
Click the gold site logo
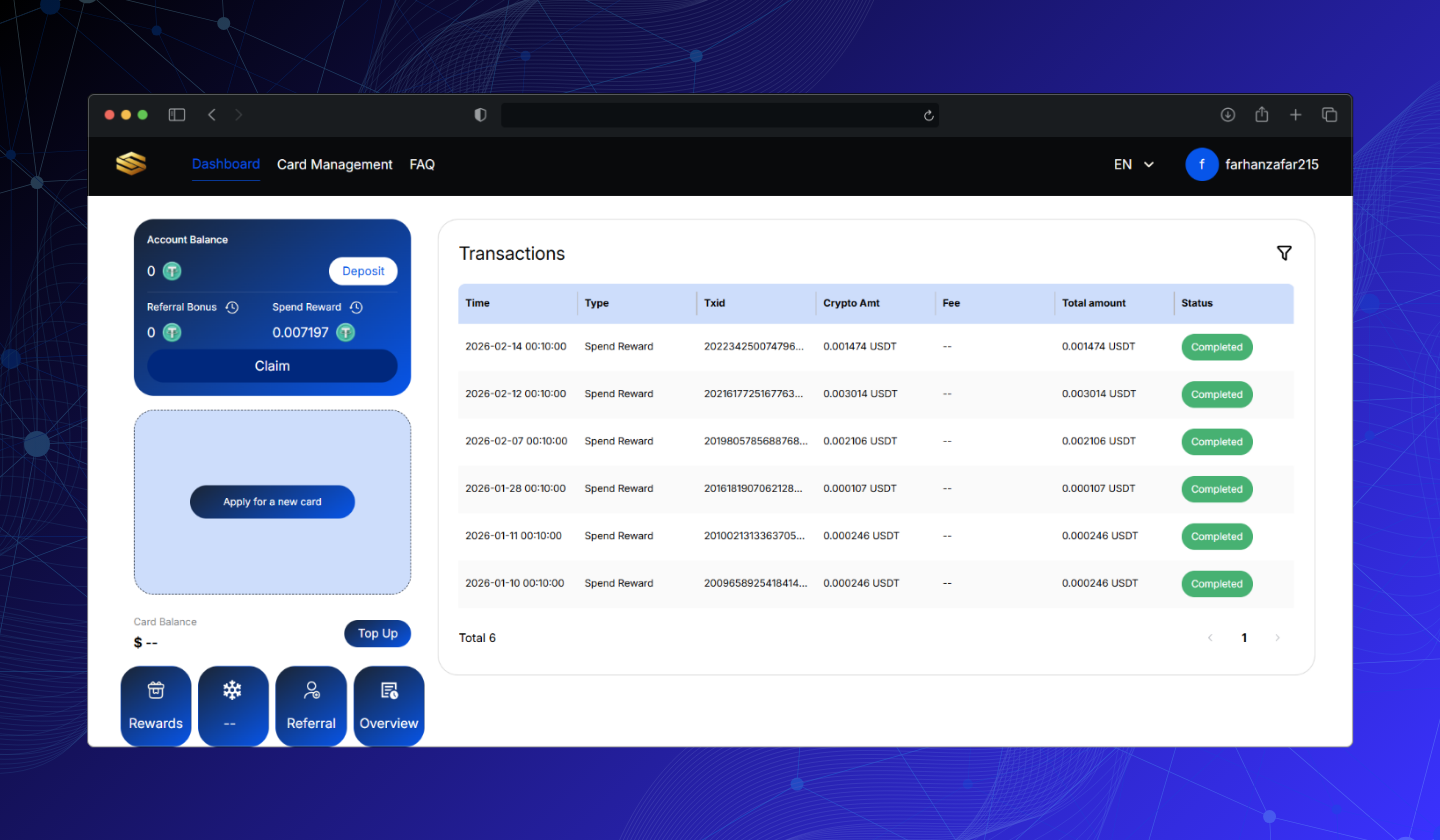click(131, 164)
